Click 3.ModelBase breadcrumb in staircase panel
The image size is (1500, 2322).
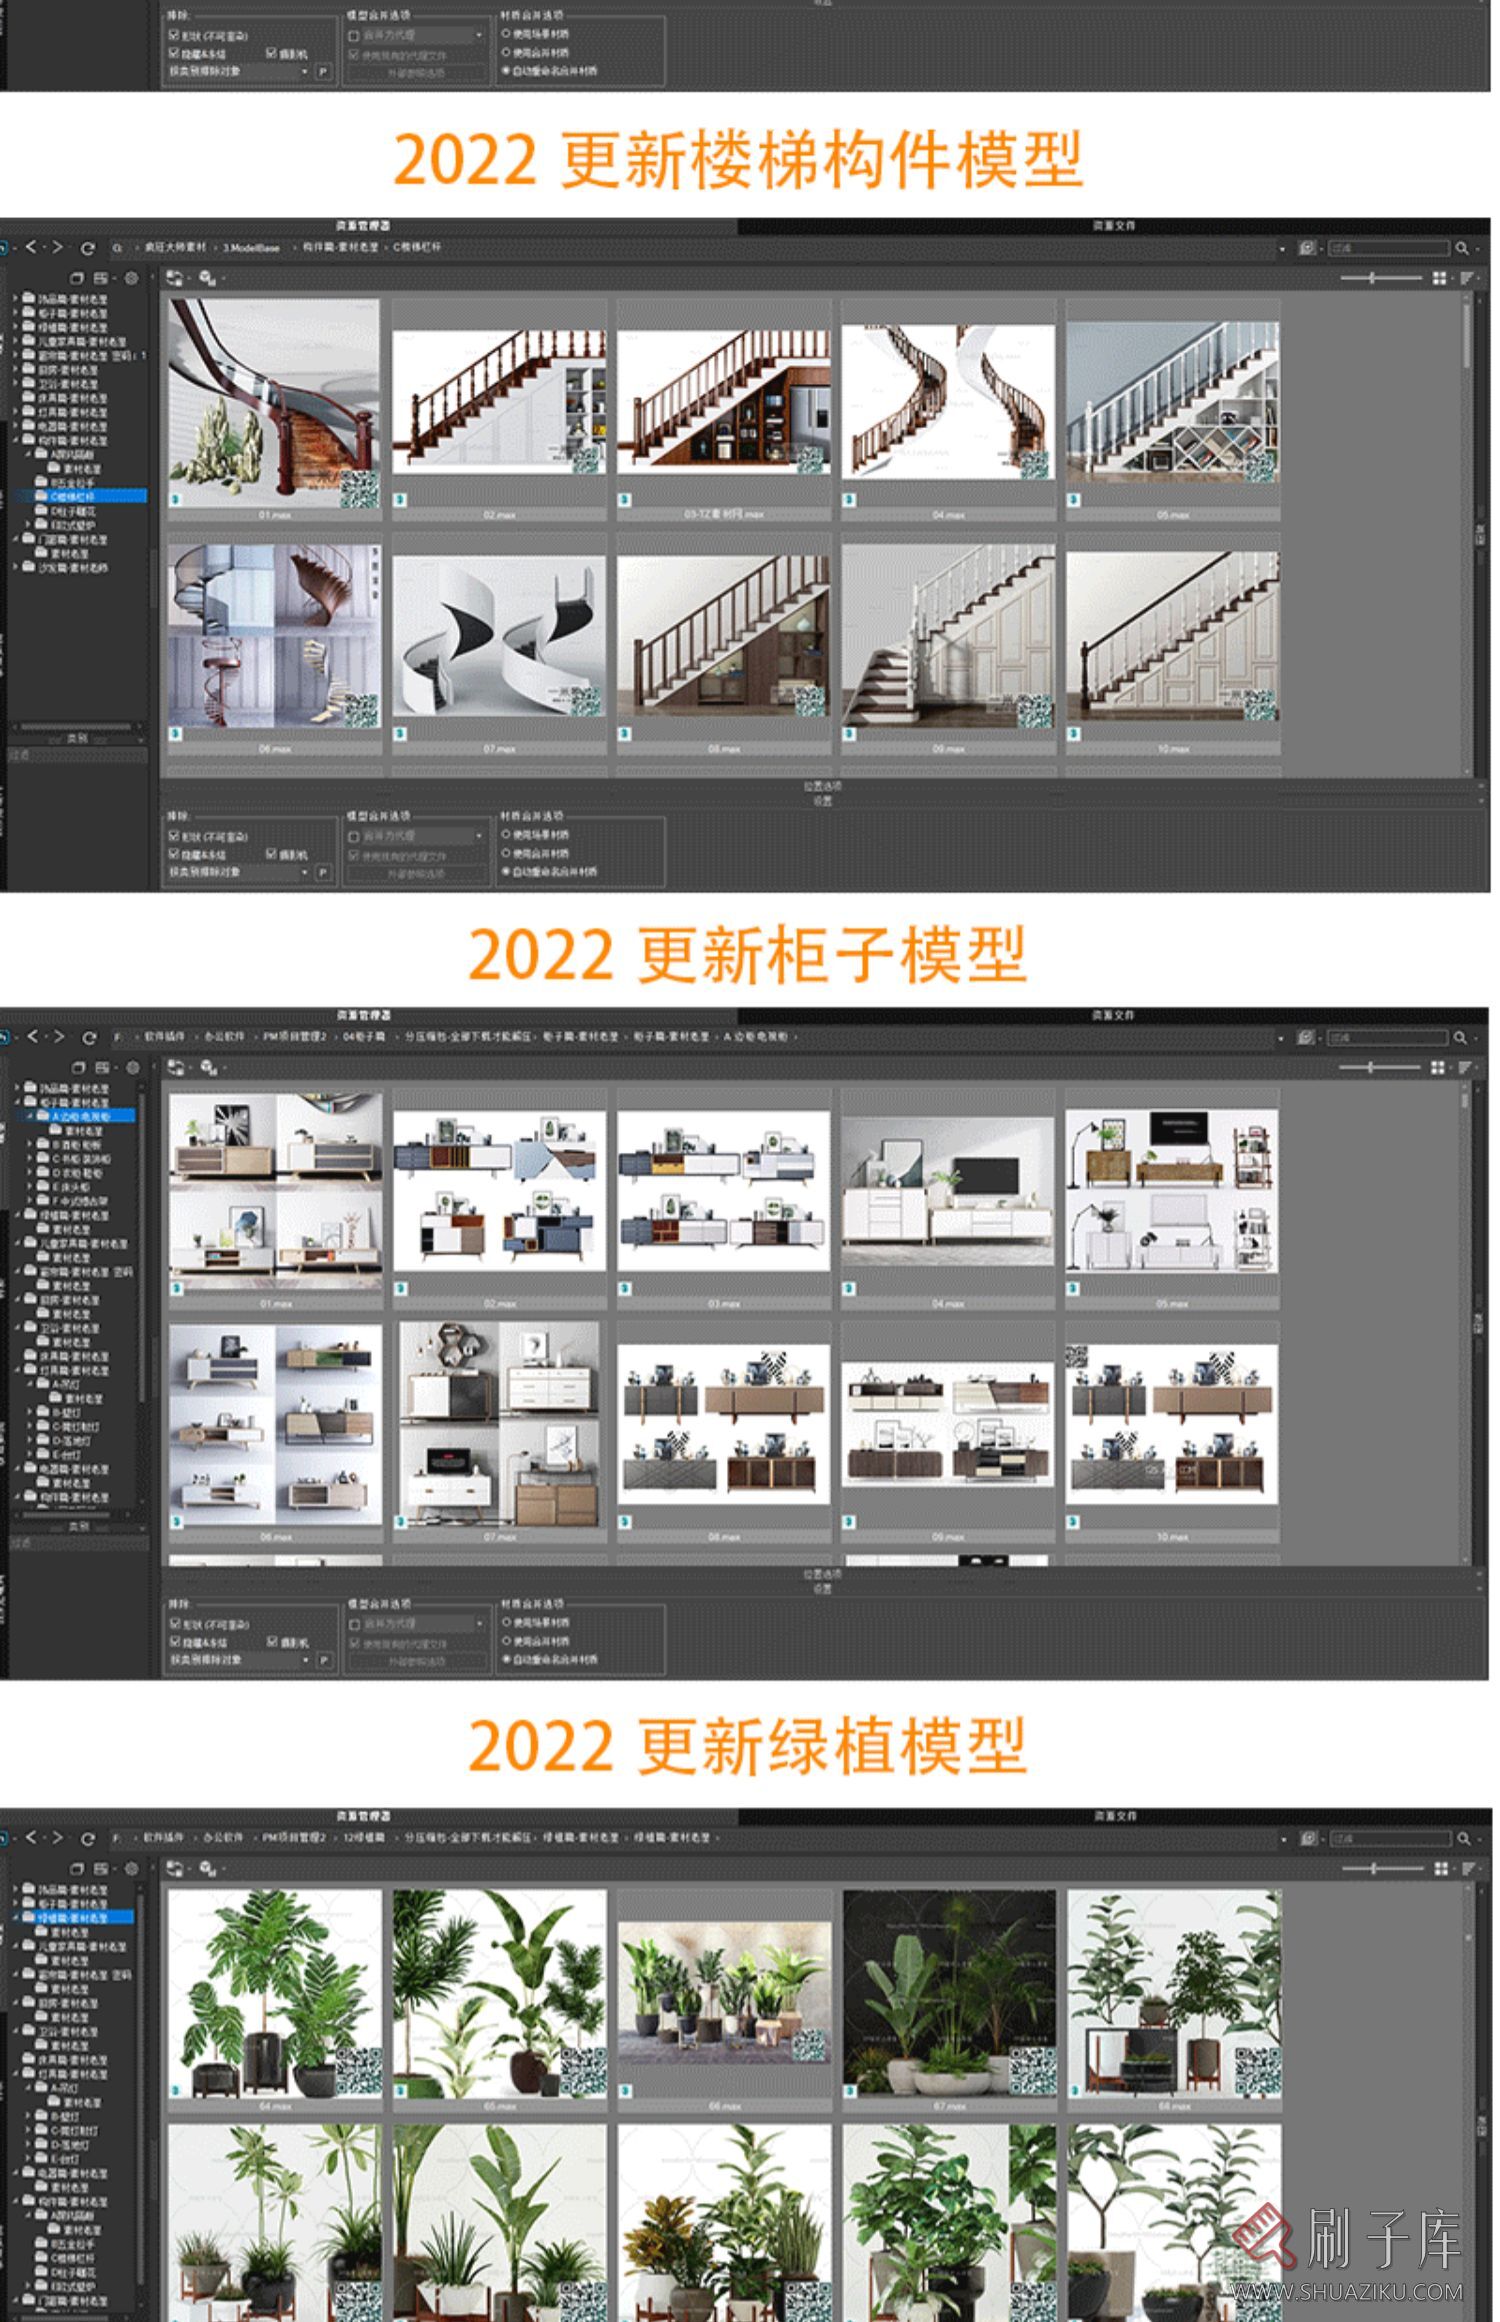click(251, 248)
